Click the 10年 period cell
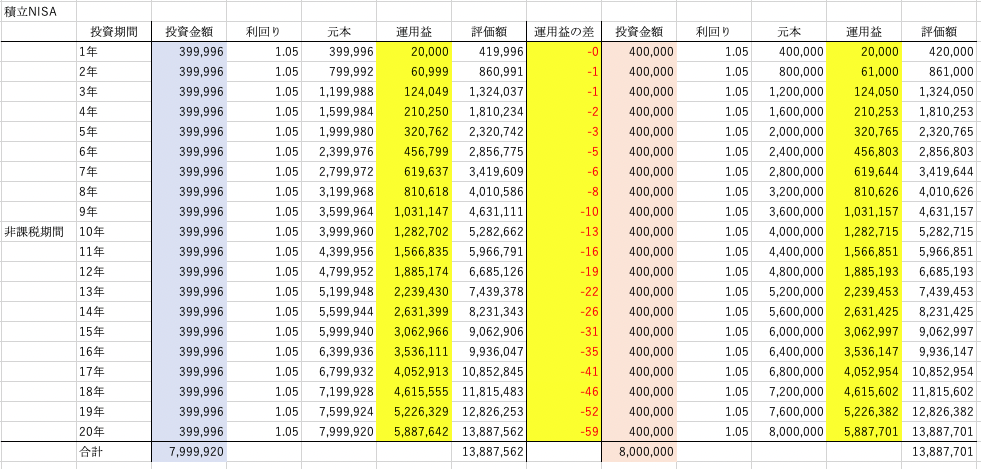The image size is (981, 469). [113, 231]
